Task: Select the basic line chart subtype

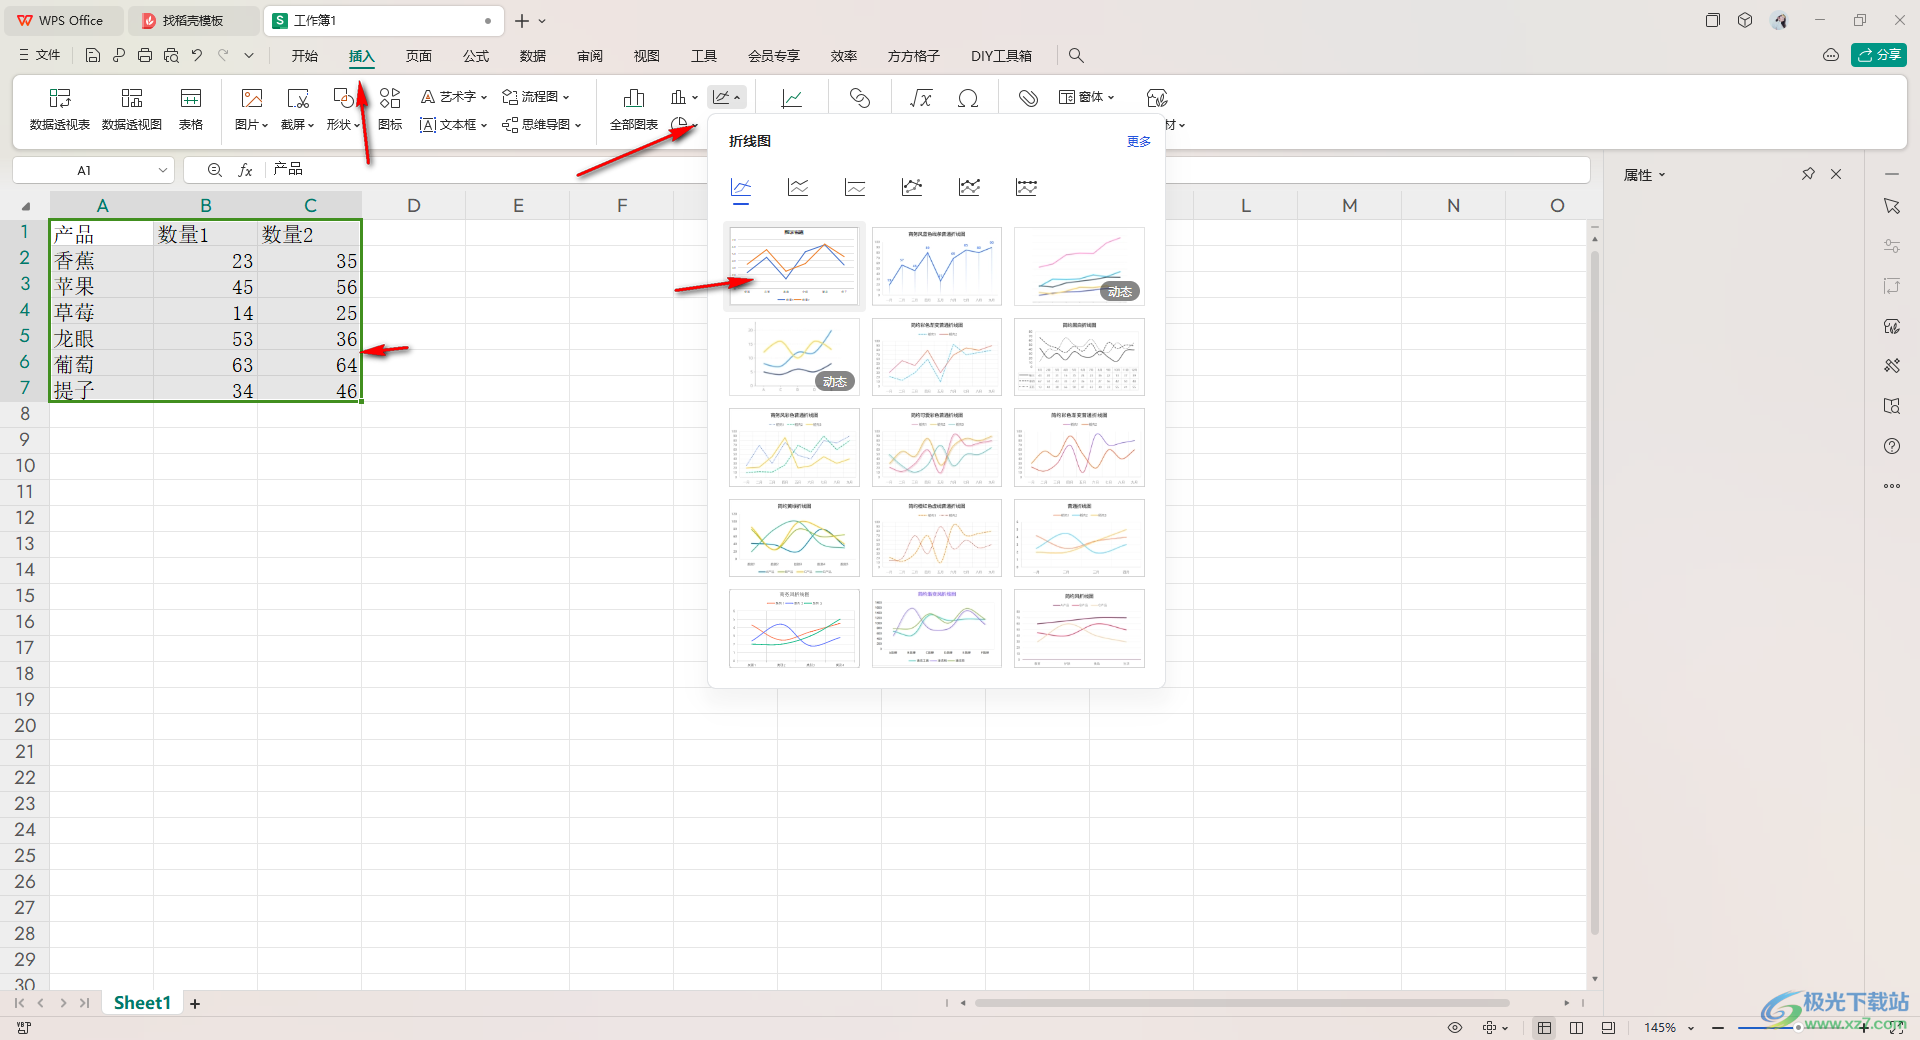Action: point(741,187)
